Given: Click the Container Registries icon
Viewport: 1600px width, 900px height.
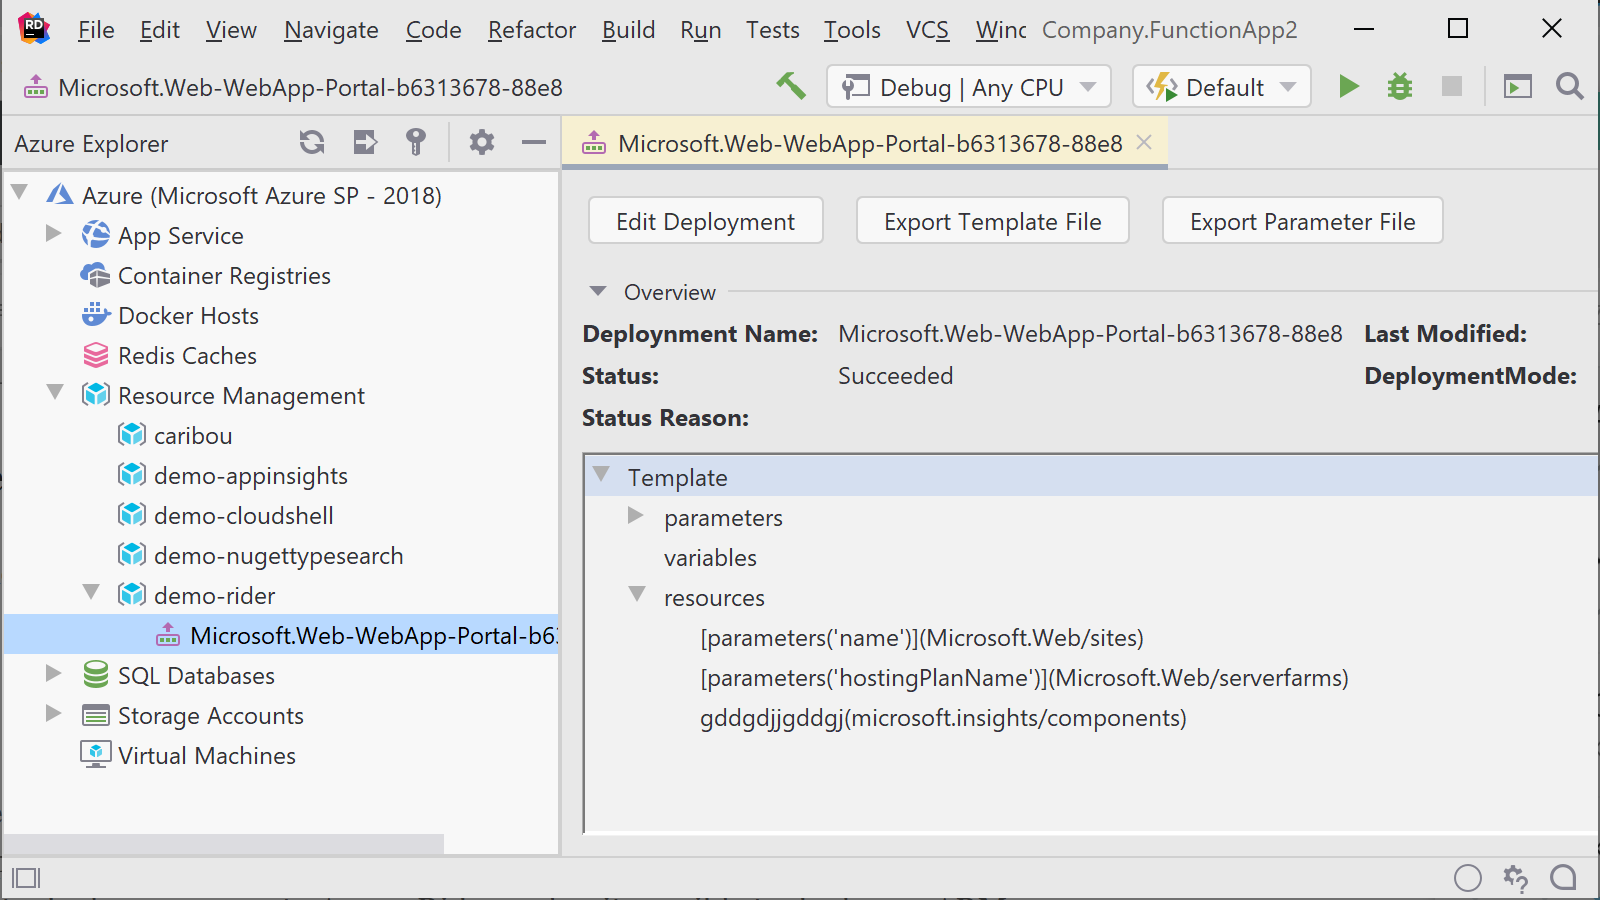Looking at the screenshot, I should [x=96, y=275].
